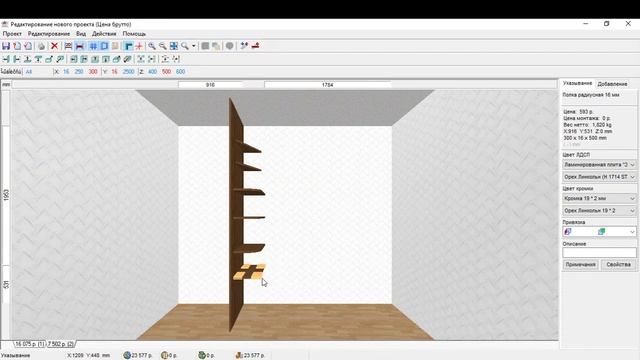Click the top ruler value 916
The width and height of the screenshot is (640, 360).
click(210, 85)
